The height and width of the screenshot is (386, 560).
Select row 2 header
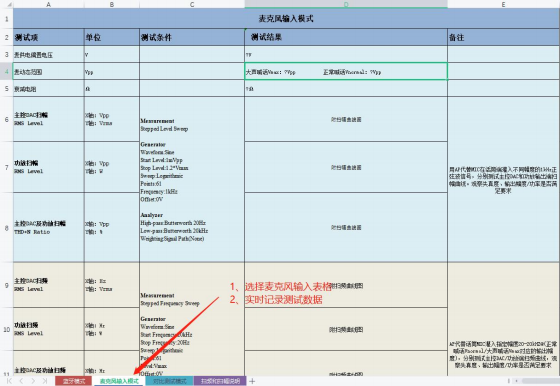tap(6, 37)
